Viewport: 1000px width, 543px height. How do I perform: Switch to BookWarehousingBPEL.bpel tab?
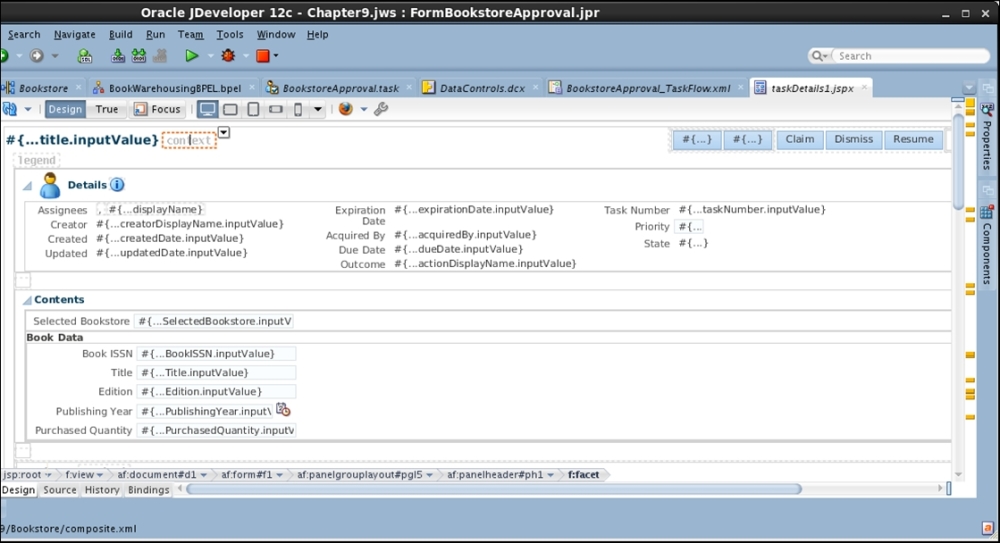pyautogui.click(x=174, y=88)
